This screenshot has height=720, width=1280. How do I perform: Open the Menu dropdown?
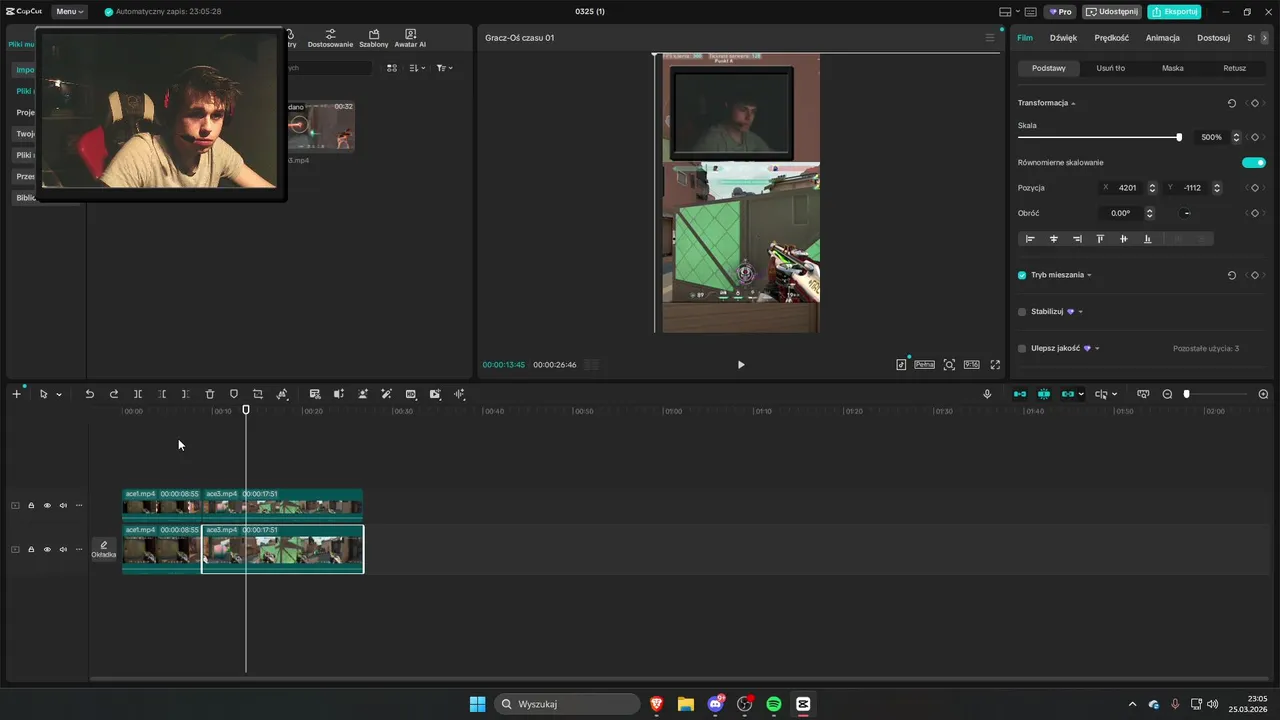tap(70, 12)
